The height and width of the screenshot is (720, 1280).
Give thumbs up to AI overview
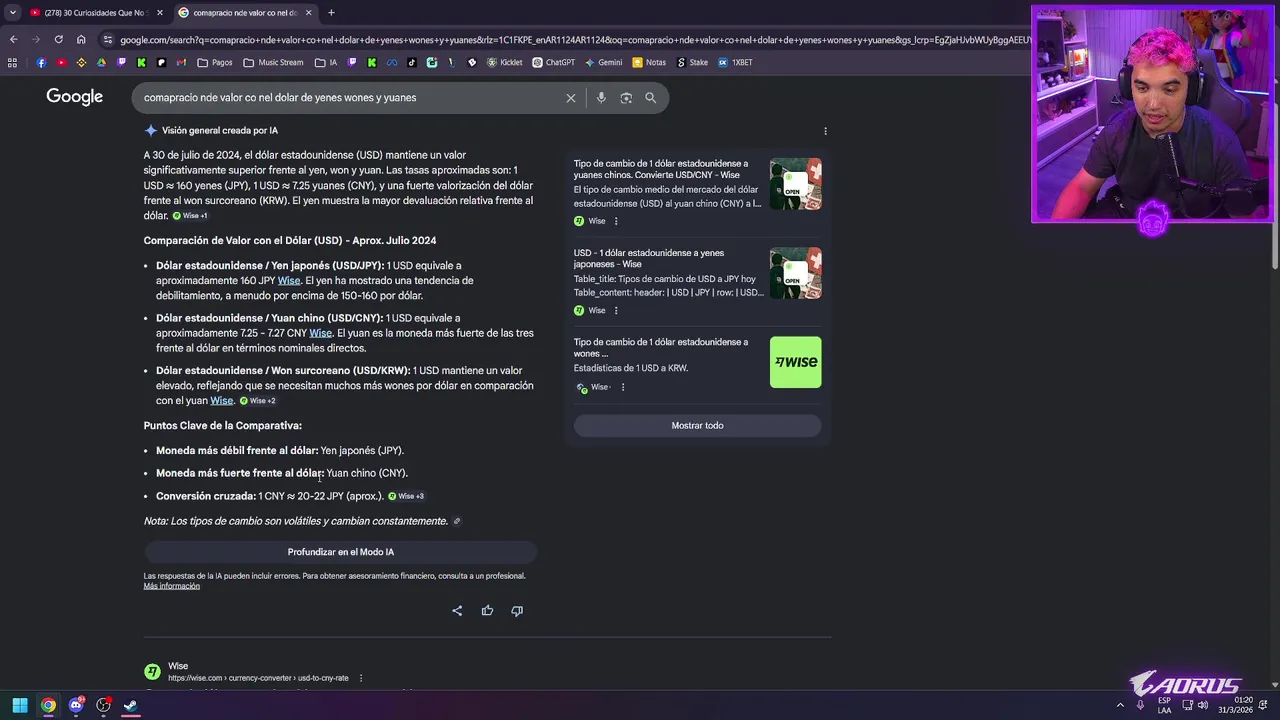tap(487, 610)
